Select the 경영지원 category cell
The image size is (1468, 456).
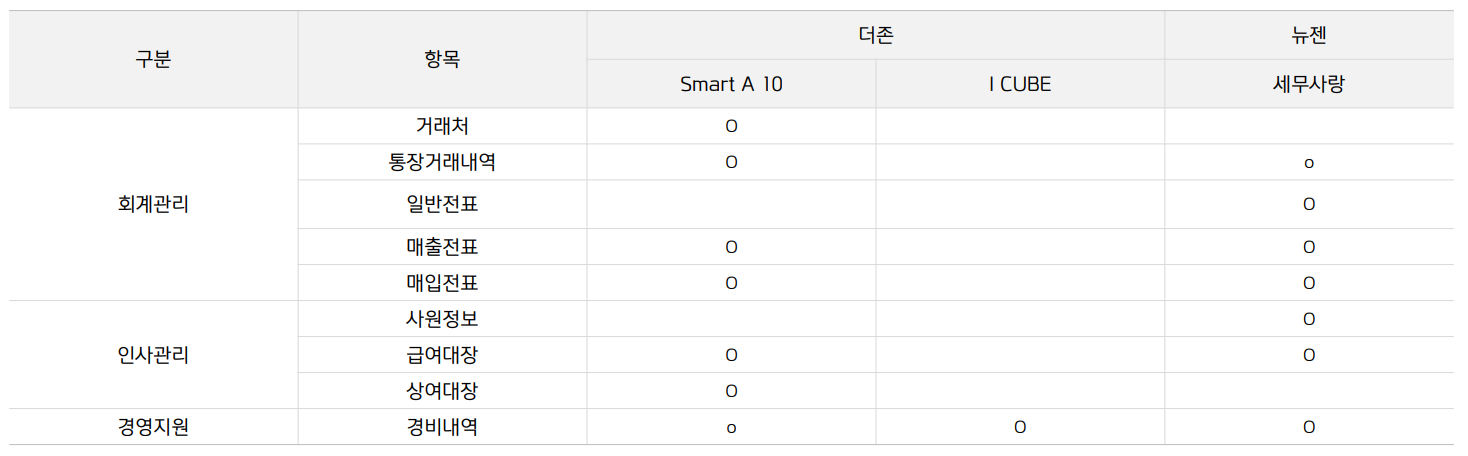tap(153, 427)
